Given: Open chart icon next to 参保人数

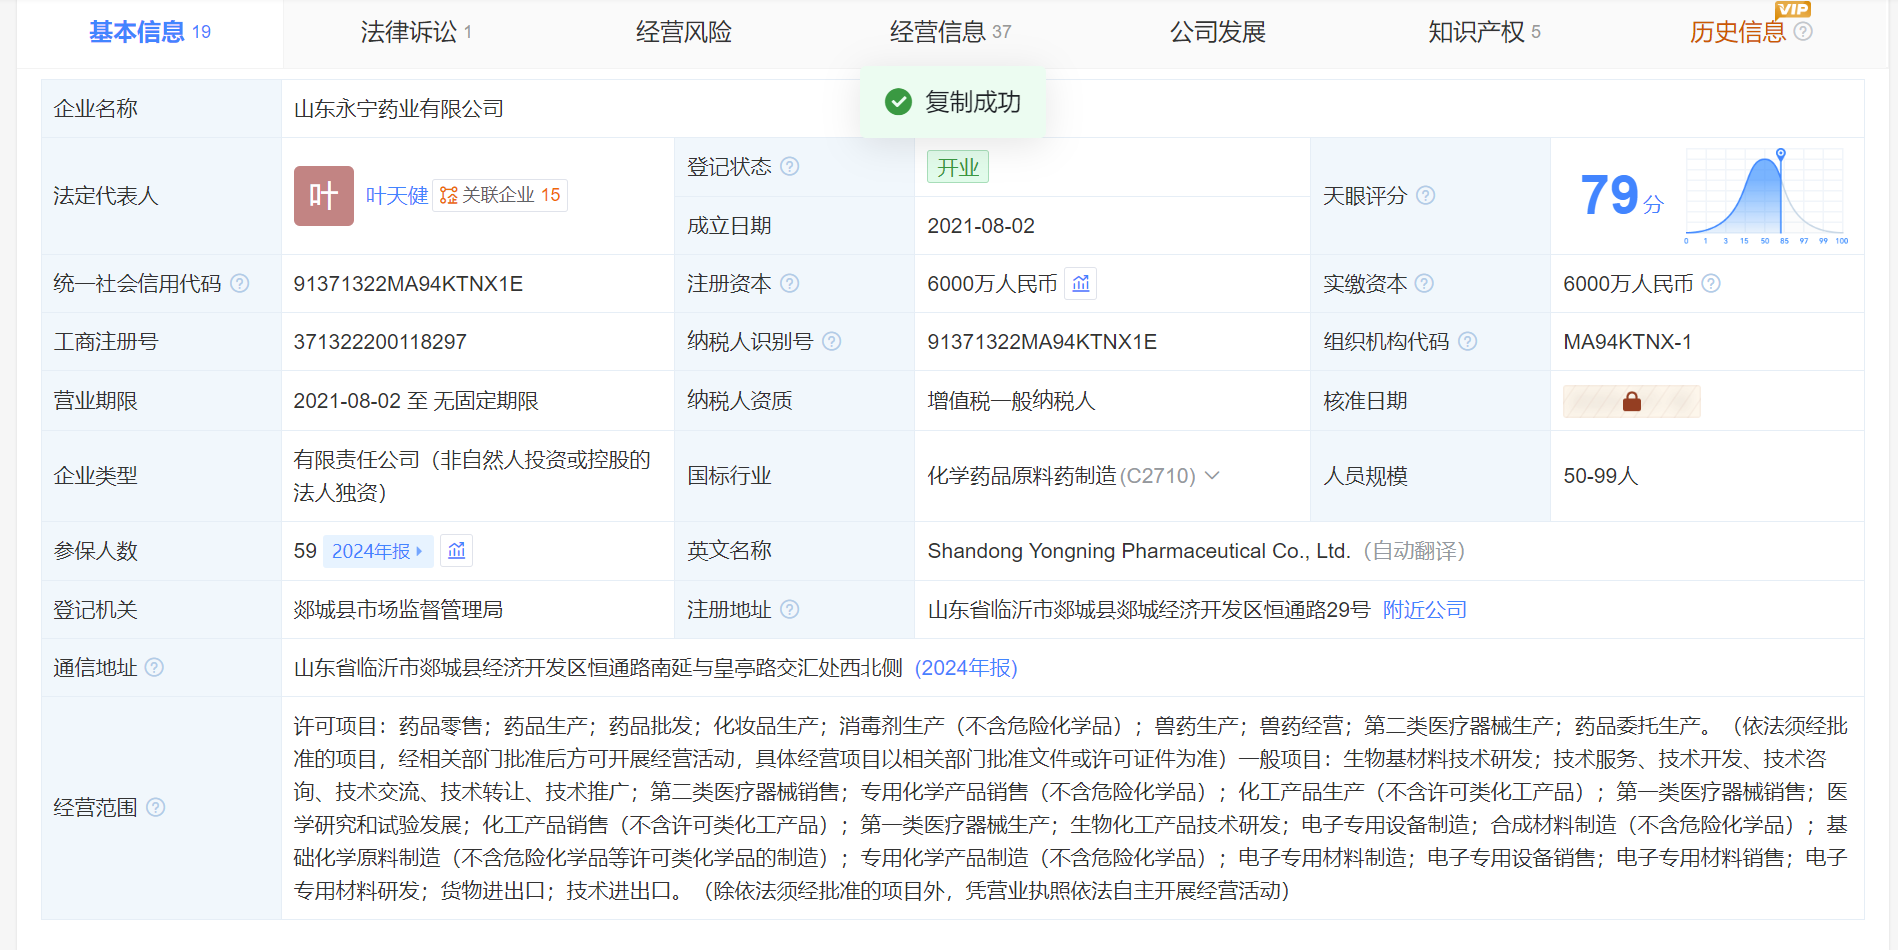Looking at the screenshot, I should 457,551.
